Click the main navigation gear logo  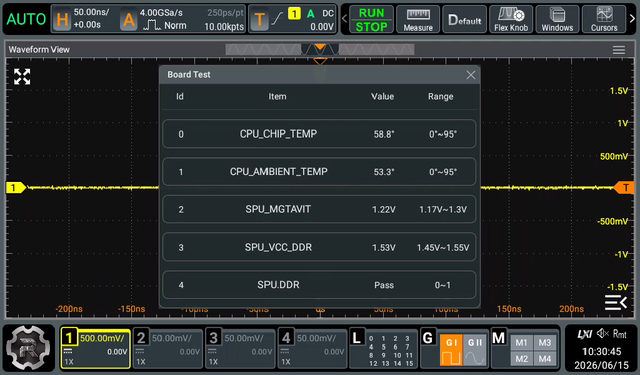coord(28,348)
